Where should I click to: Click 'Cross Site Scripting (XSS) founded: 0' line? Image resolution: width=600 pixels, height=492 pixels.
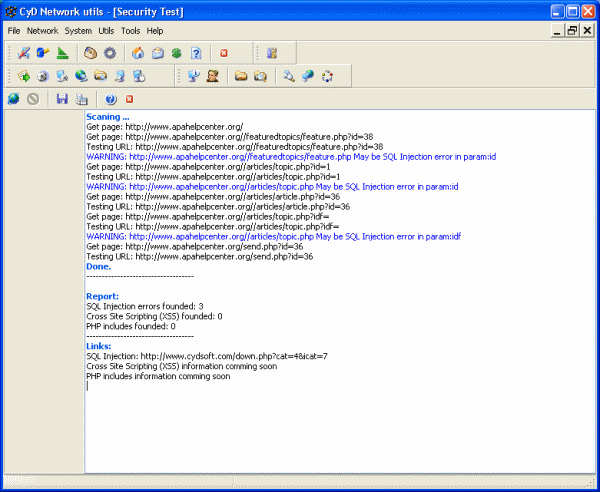click(x=154, y=316)
